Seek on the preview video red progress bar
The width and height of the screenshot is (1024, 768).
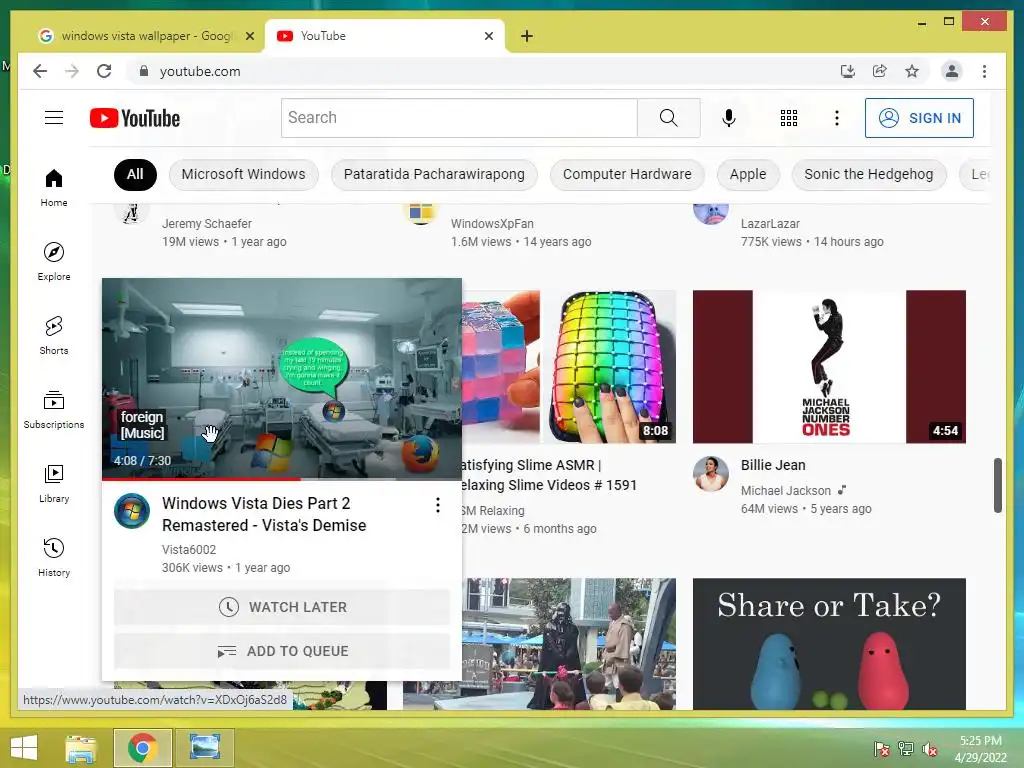(282, 479)
